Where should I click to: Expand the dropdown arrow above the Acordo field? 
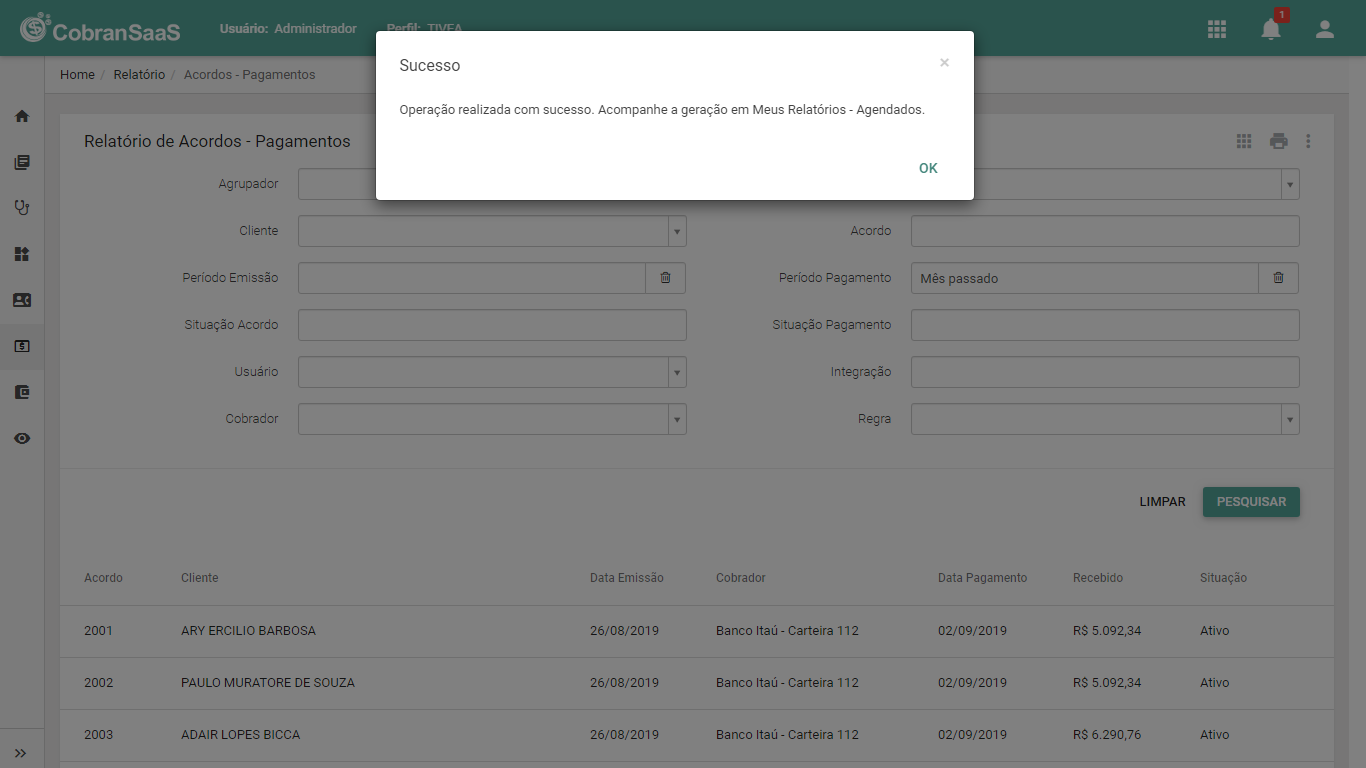click(1290, 184)
